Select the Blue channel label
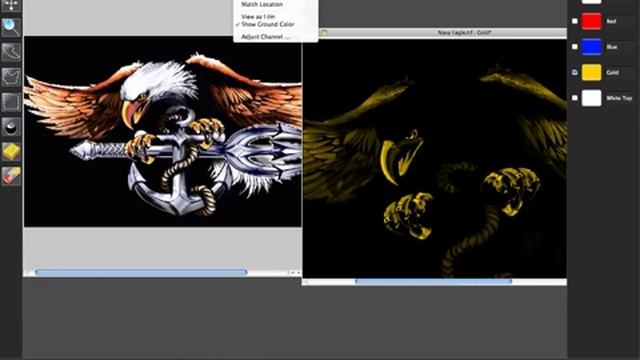Viewport: 640px width, 360px height. click(611, 47)
